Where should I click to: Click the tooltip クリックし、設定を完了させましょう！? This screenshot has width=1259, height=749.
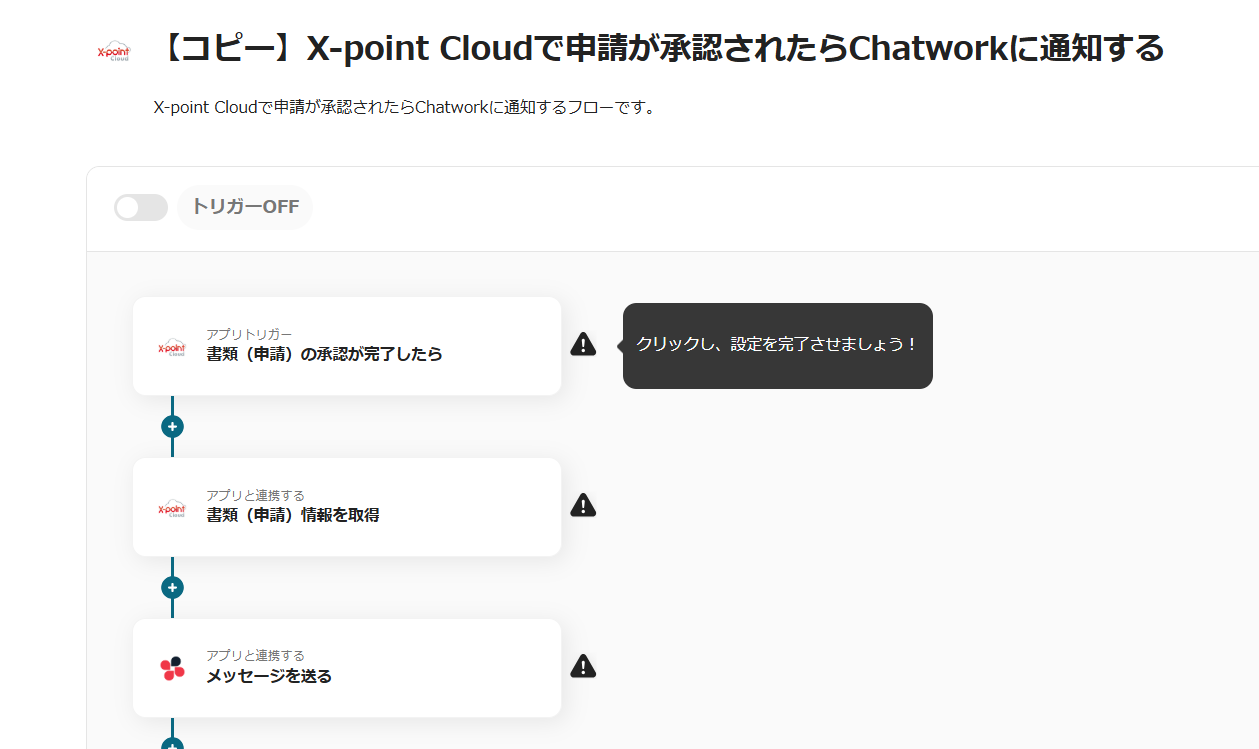coord(777,345)
